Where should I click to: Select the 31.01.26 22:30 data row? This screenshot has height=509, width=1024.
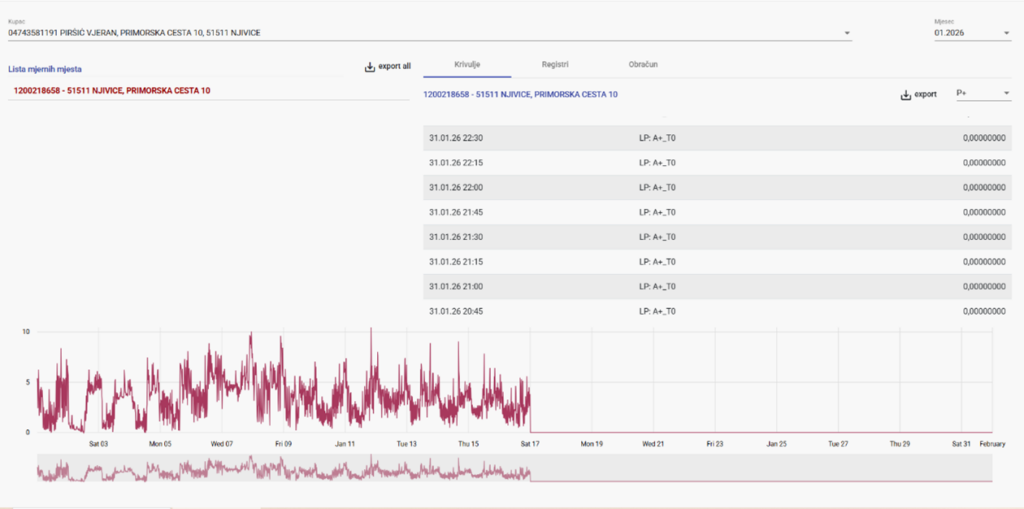point(716,138)
